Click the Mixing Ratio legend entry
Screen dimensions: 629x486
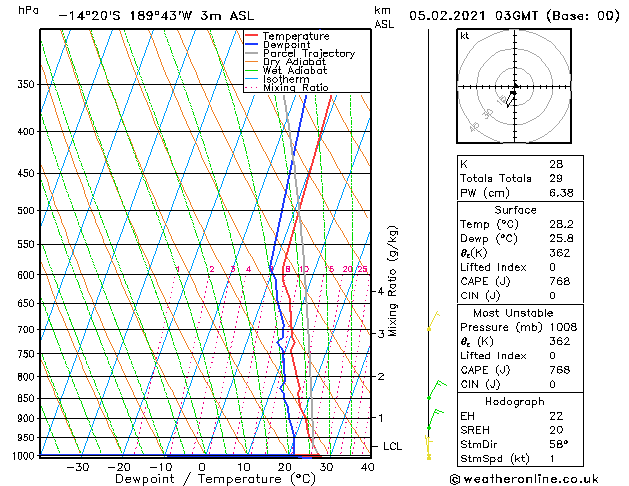pos(295,88)
